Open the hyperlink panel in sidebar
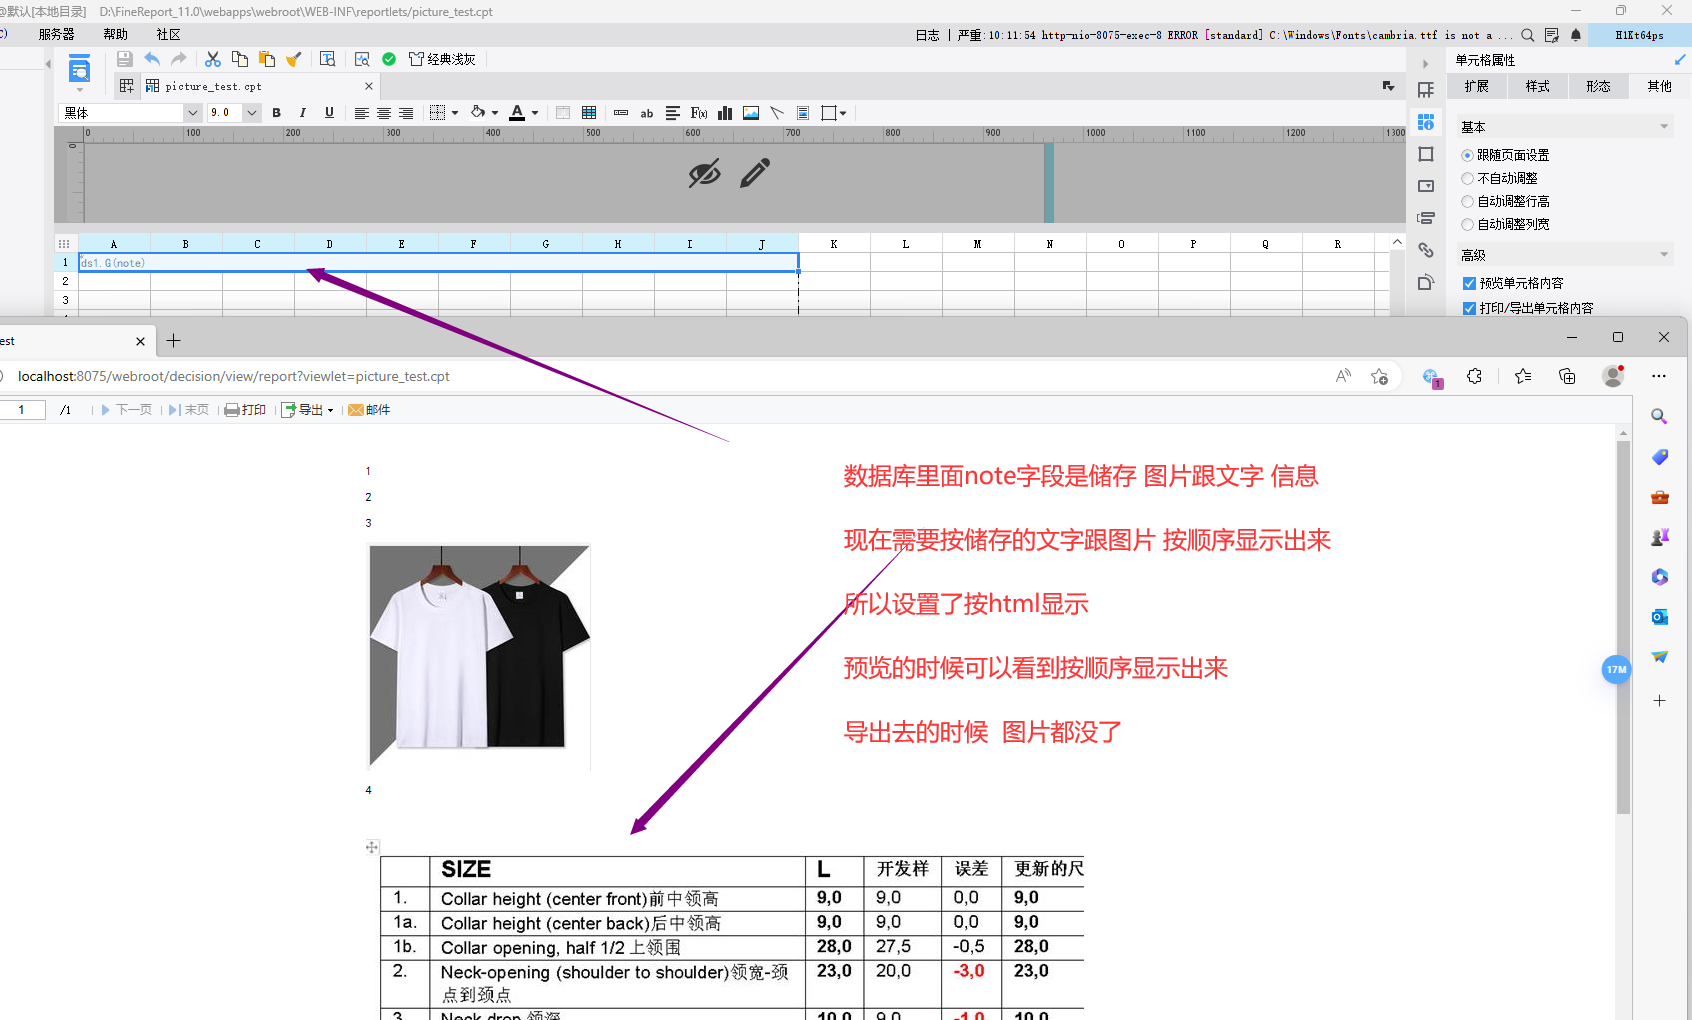This screenshot has width=1692, height=1020. click(1426, 250)
